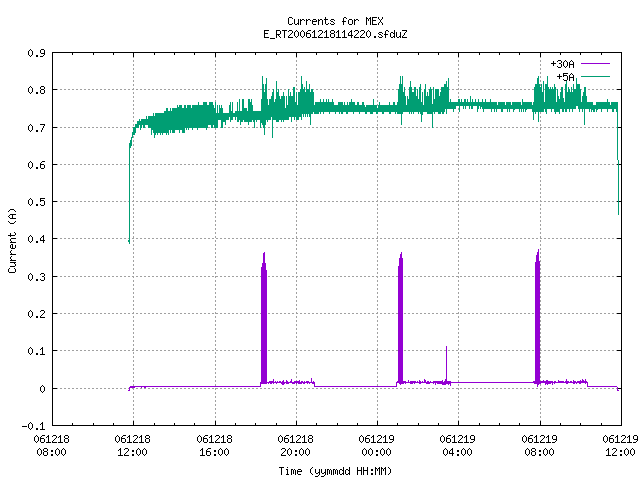The width and height of the screenshot is (640, 480).
Task: Select the E_RT20061218114220.sfduZ filename subtitle
Action: tap(335, 34)
